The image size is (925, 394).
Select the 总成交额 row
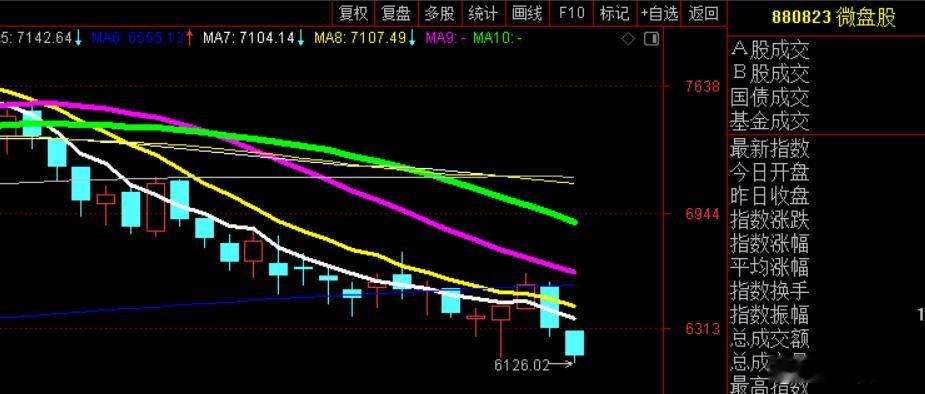(x=770, y=338)
